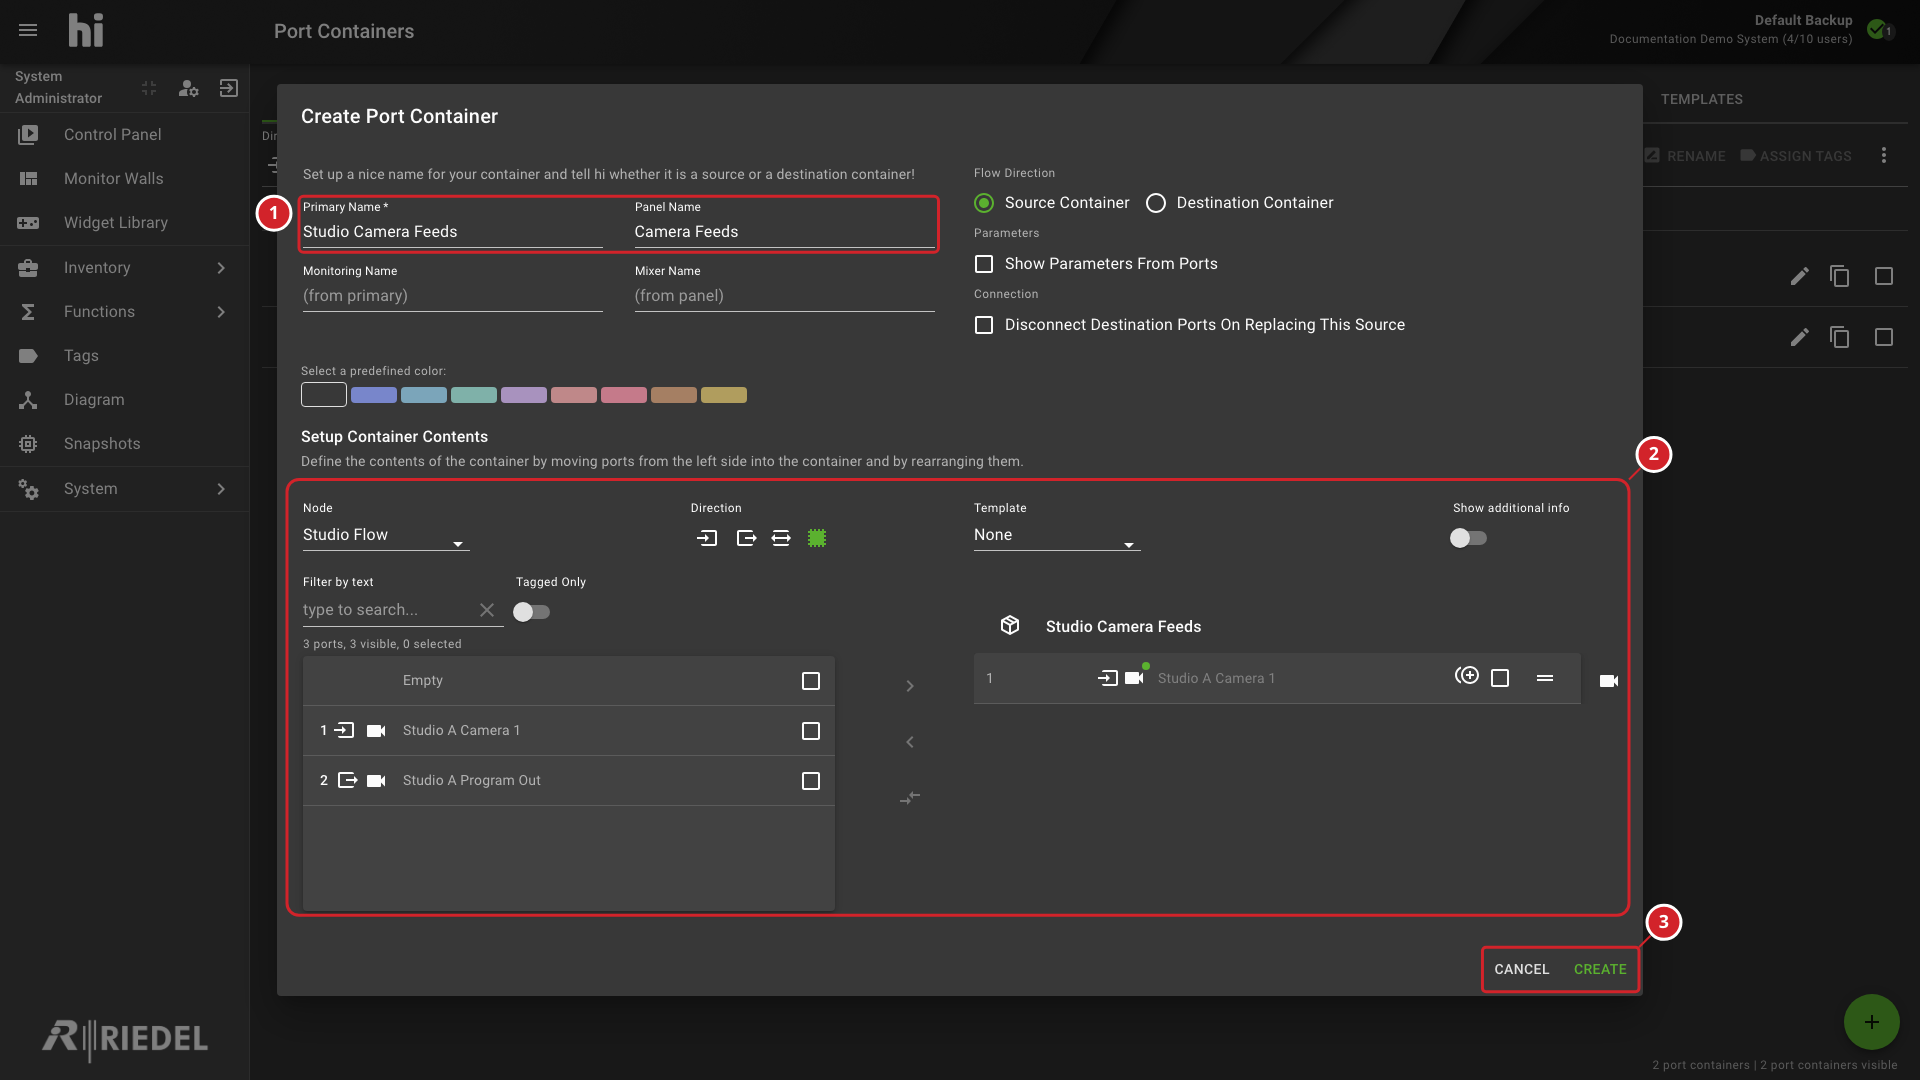
Task: Click the first row copy icon
Action: pyautogui.click(x=1840, y=276)
